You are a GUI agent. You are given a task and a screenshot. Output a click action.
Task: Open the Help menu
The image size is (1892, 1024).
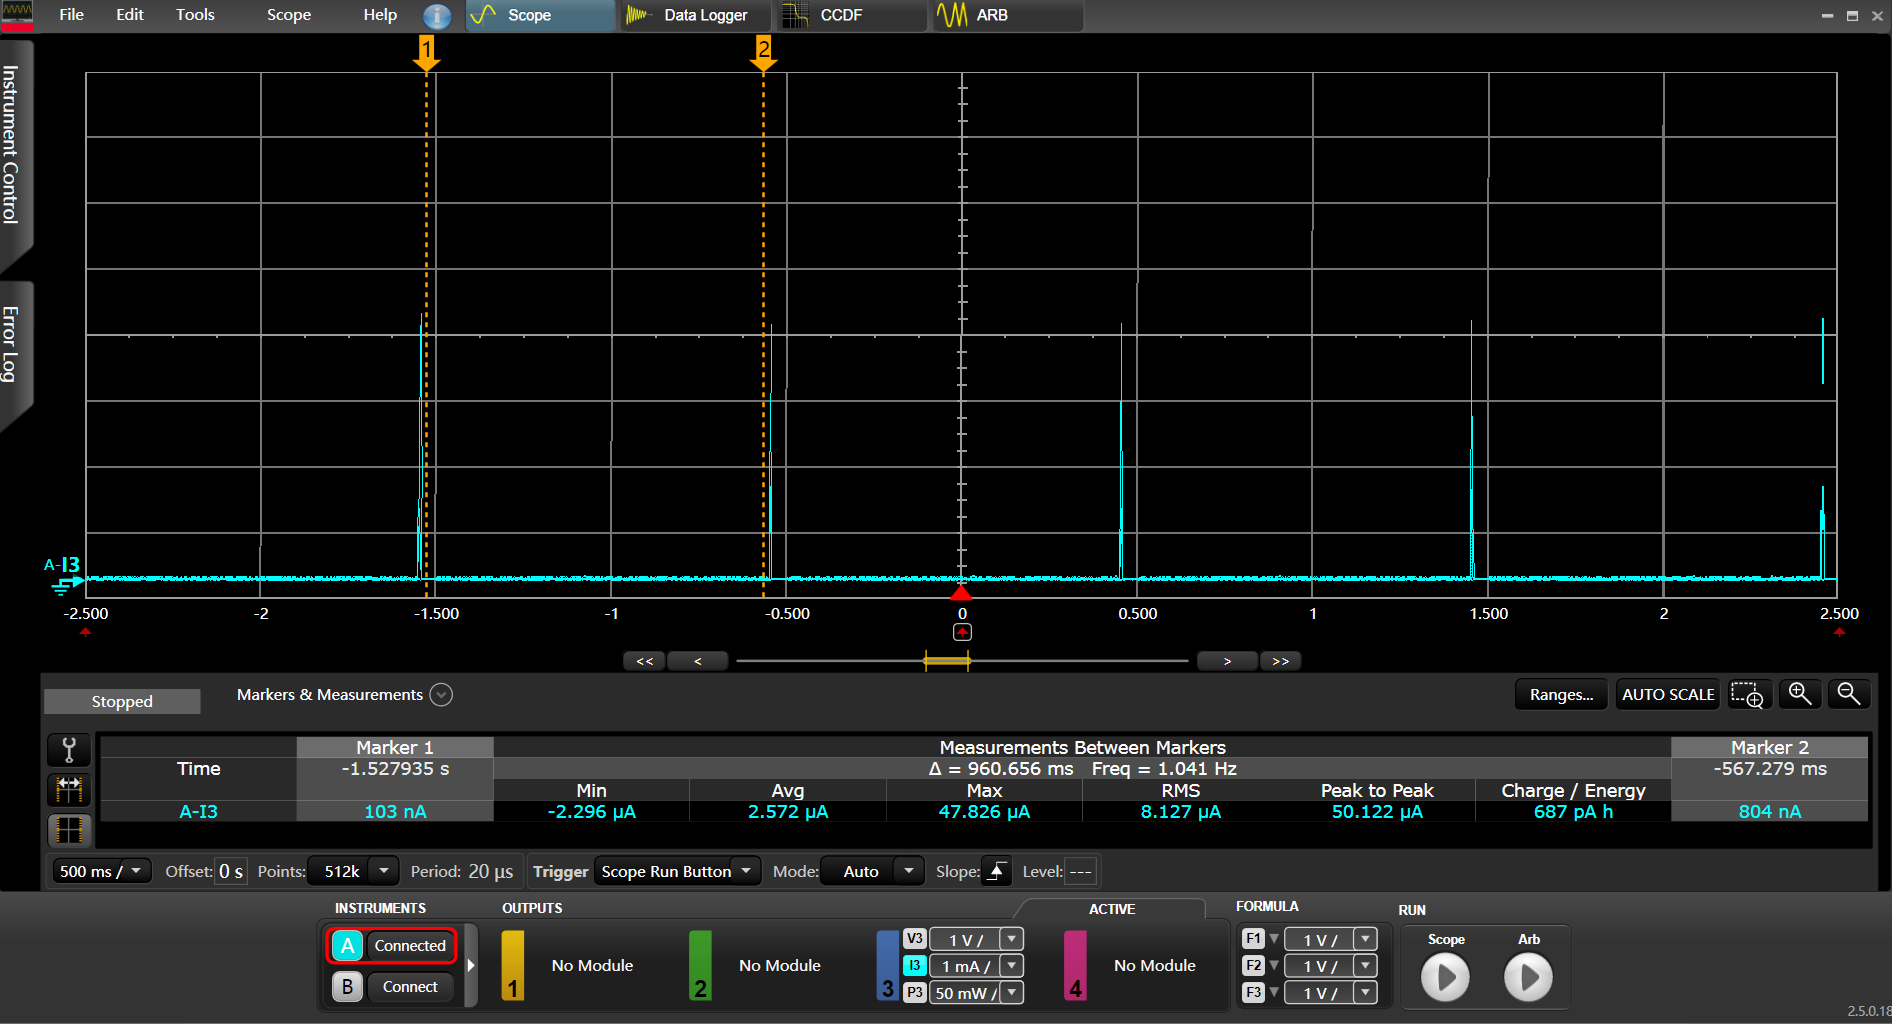point(380,15)
